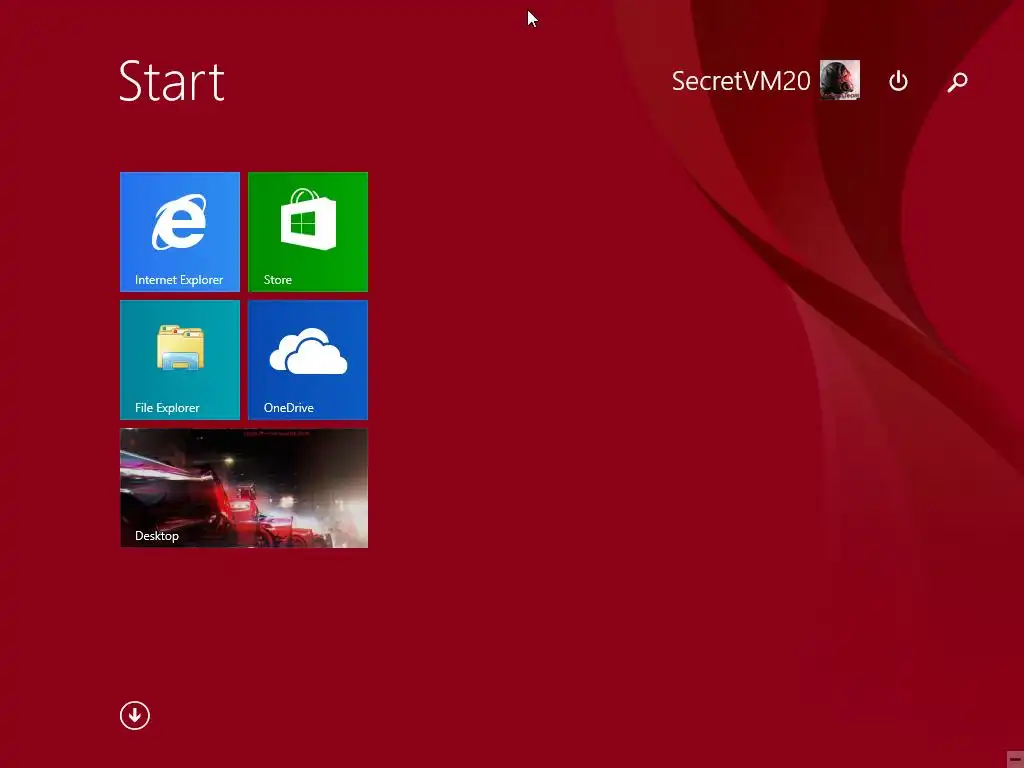Open search with magnifier icon

click(x=957, y=82)
